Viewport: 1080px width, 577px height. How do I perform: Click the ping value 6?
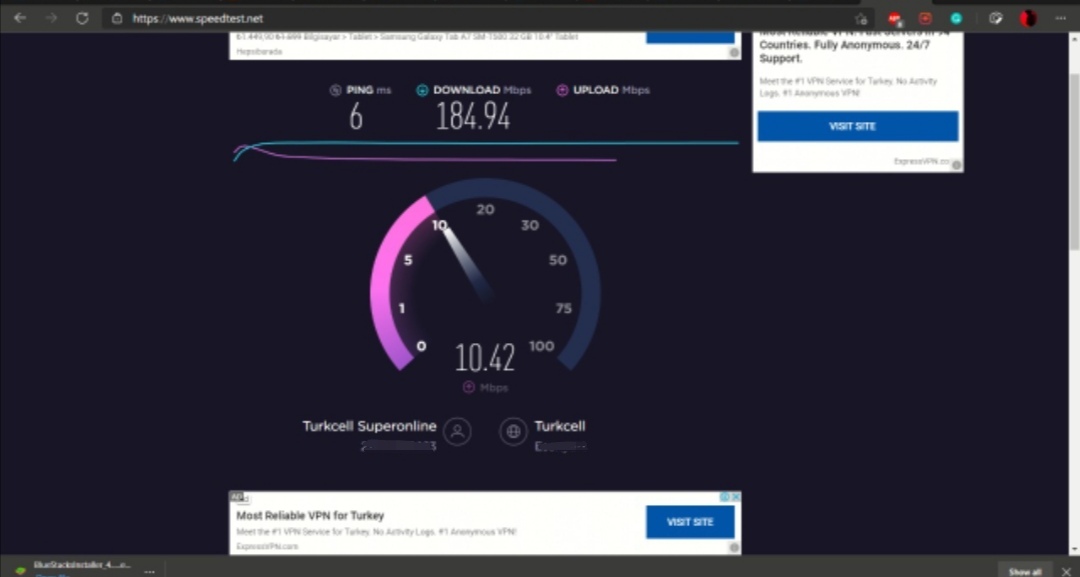click(x=355, y=117)
